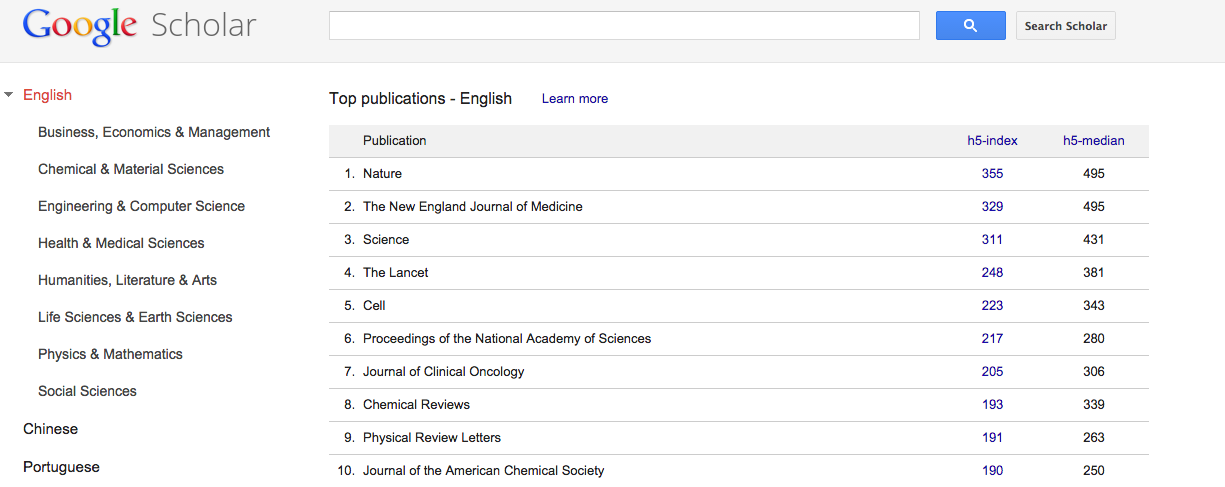Click the Search Scholar button

tap(1065, 26)
